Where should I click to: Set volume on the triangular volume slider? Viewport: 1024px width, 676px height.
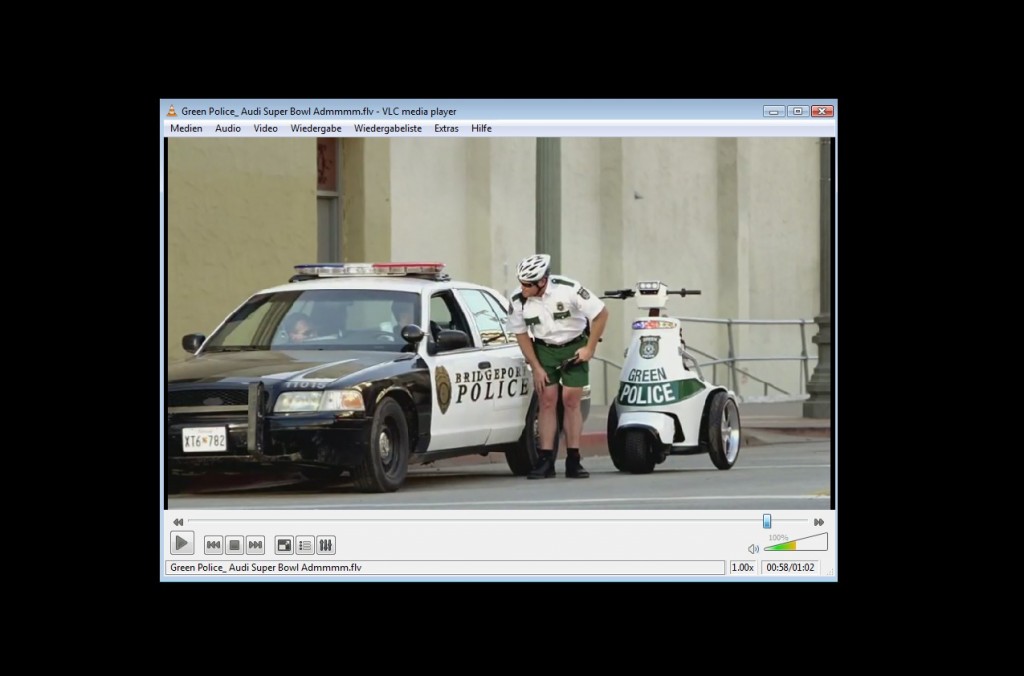(x=796, y=545)
